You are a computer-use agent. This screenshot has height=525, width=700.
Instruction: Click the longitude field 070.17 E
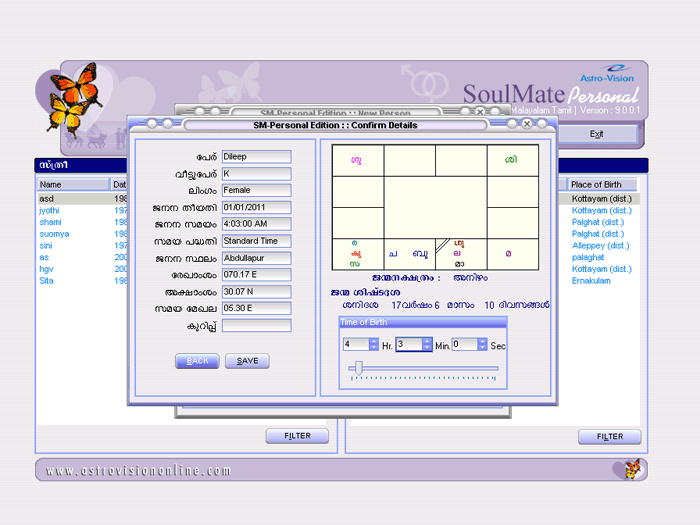(x=257, y=275)
